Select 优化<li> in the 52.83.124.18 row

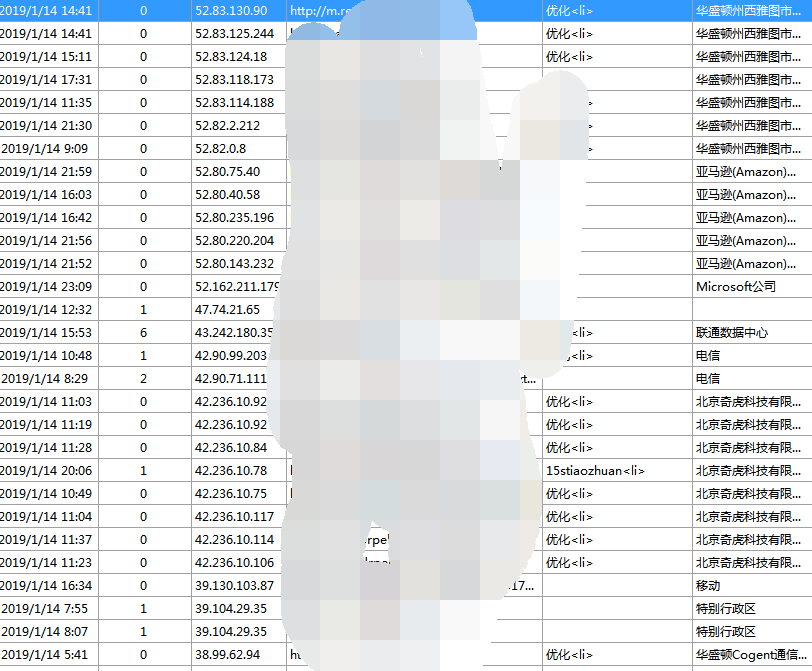pyautogui.click(x=569, y=57)
